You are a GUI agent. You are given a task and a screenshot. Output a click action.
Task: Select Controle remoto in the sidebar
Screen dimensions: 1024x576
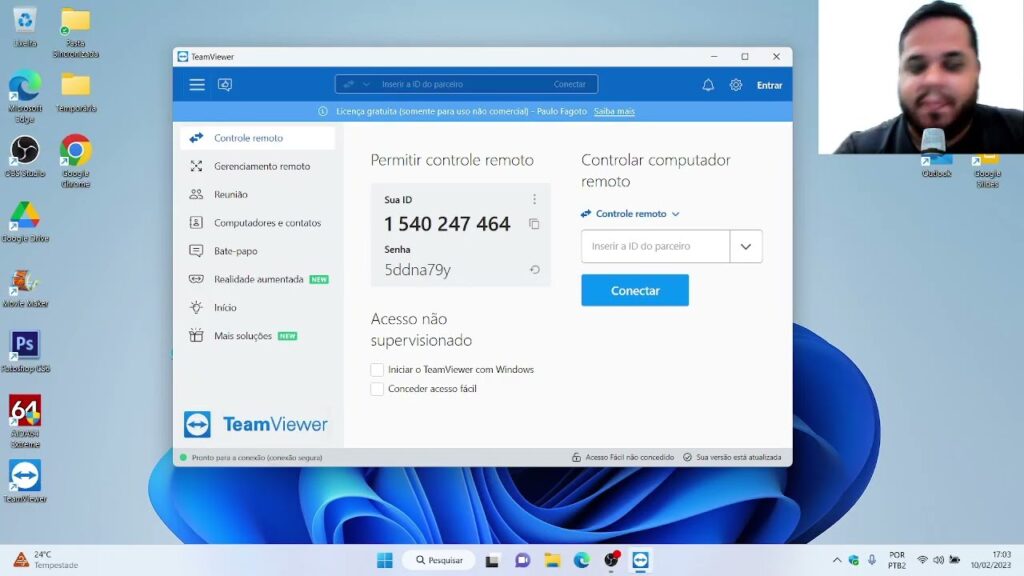click(257, 138)
